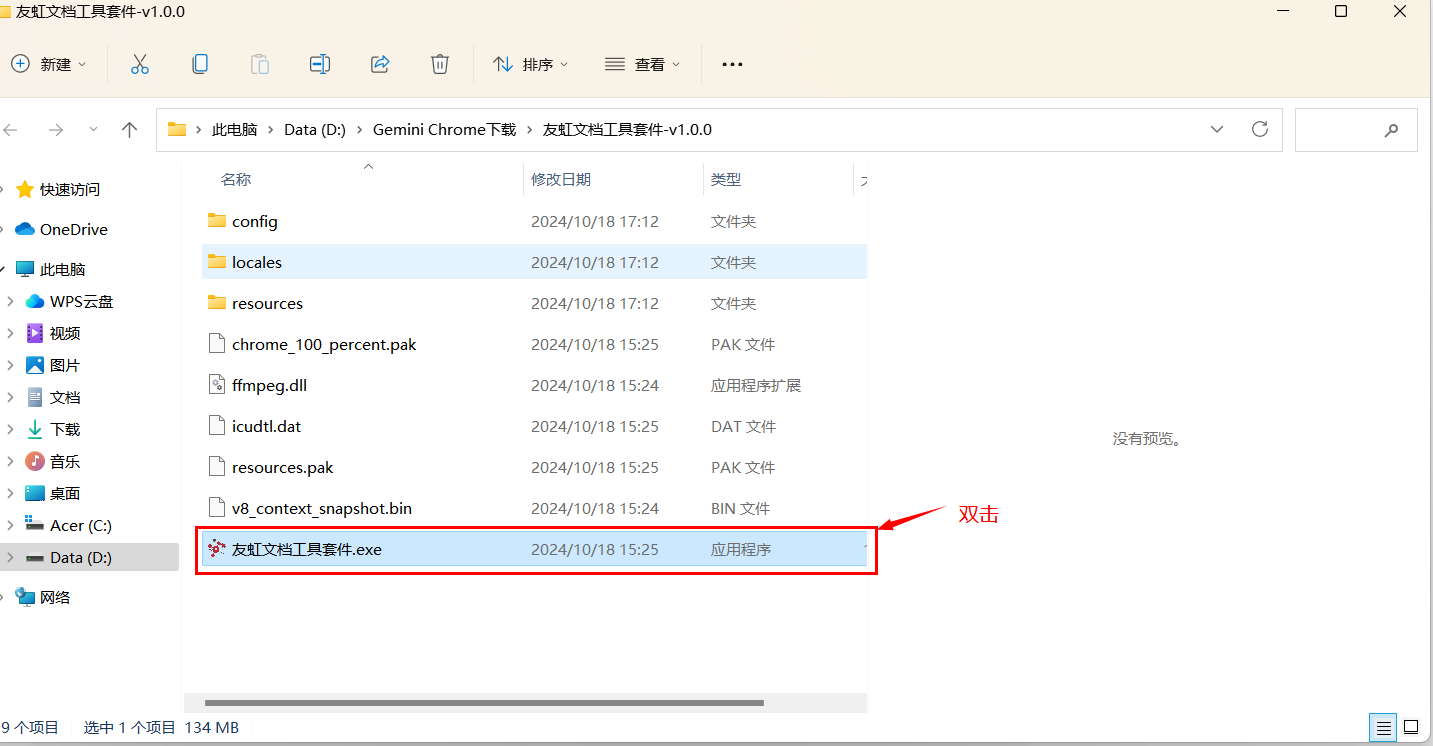Viewport: 1433px width, 746px height.
Task: Click the Up directory arrow icon
Action: (129, 129)
